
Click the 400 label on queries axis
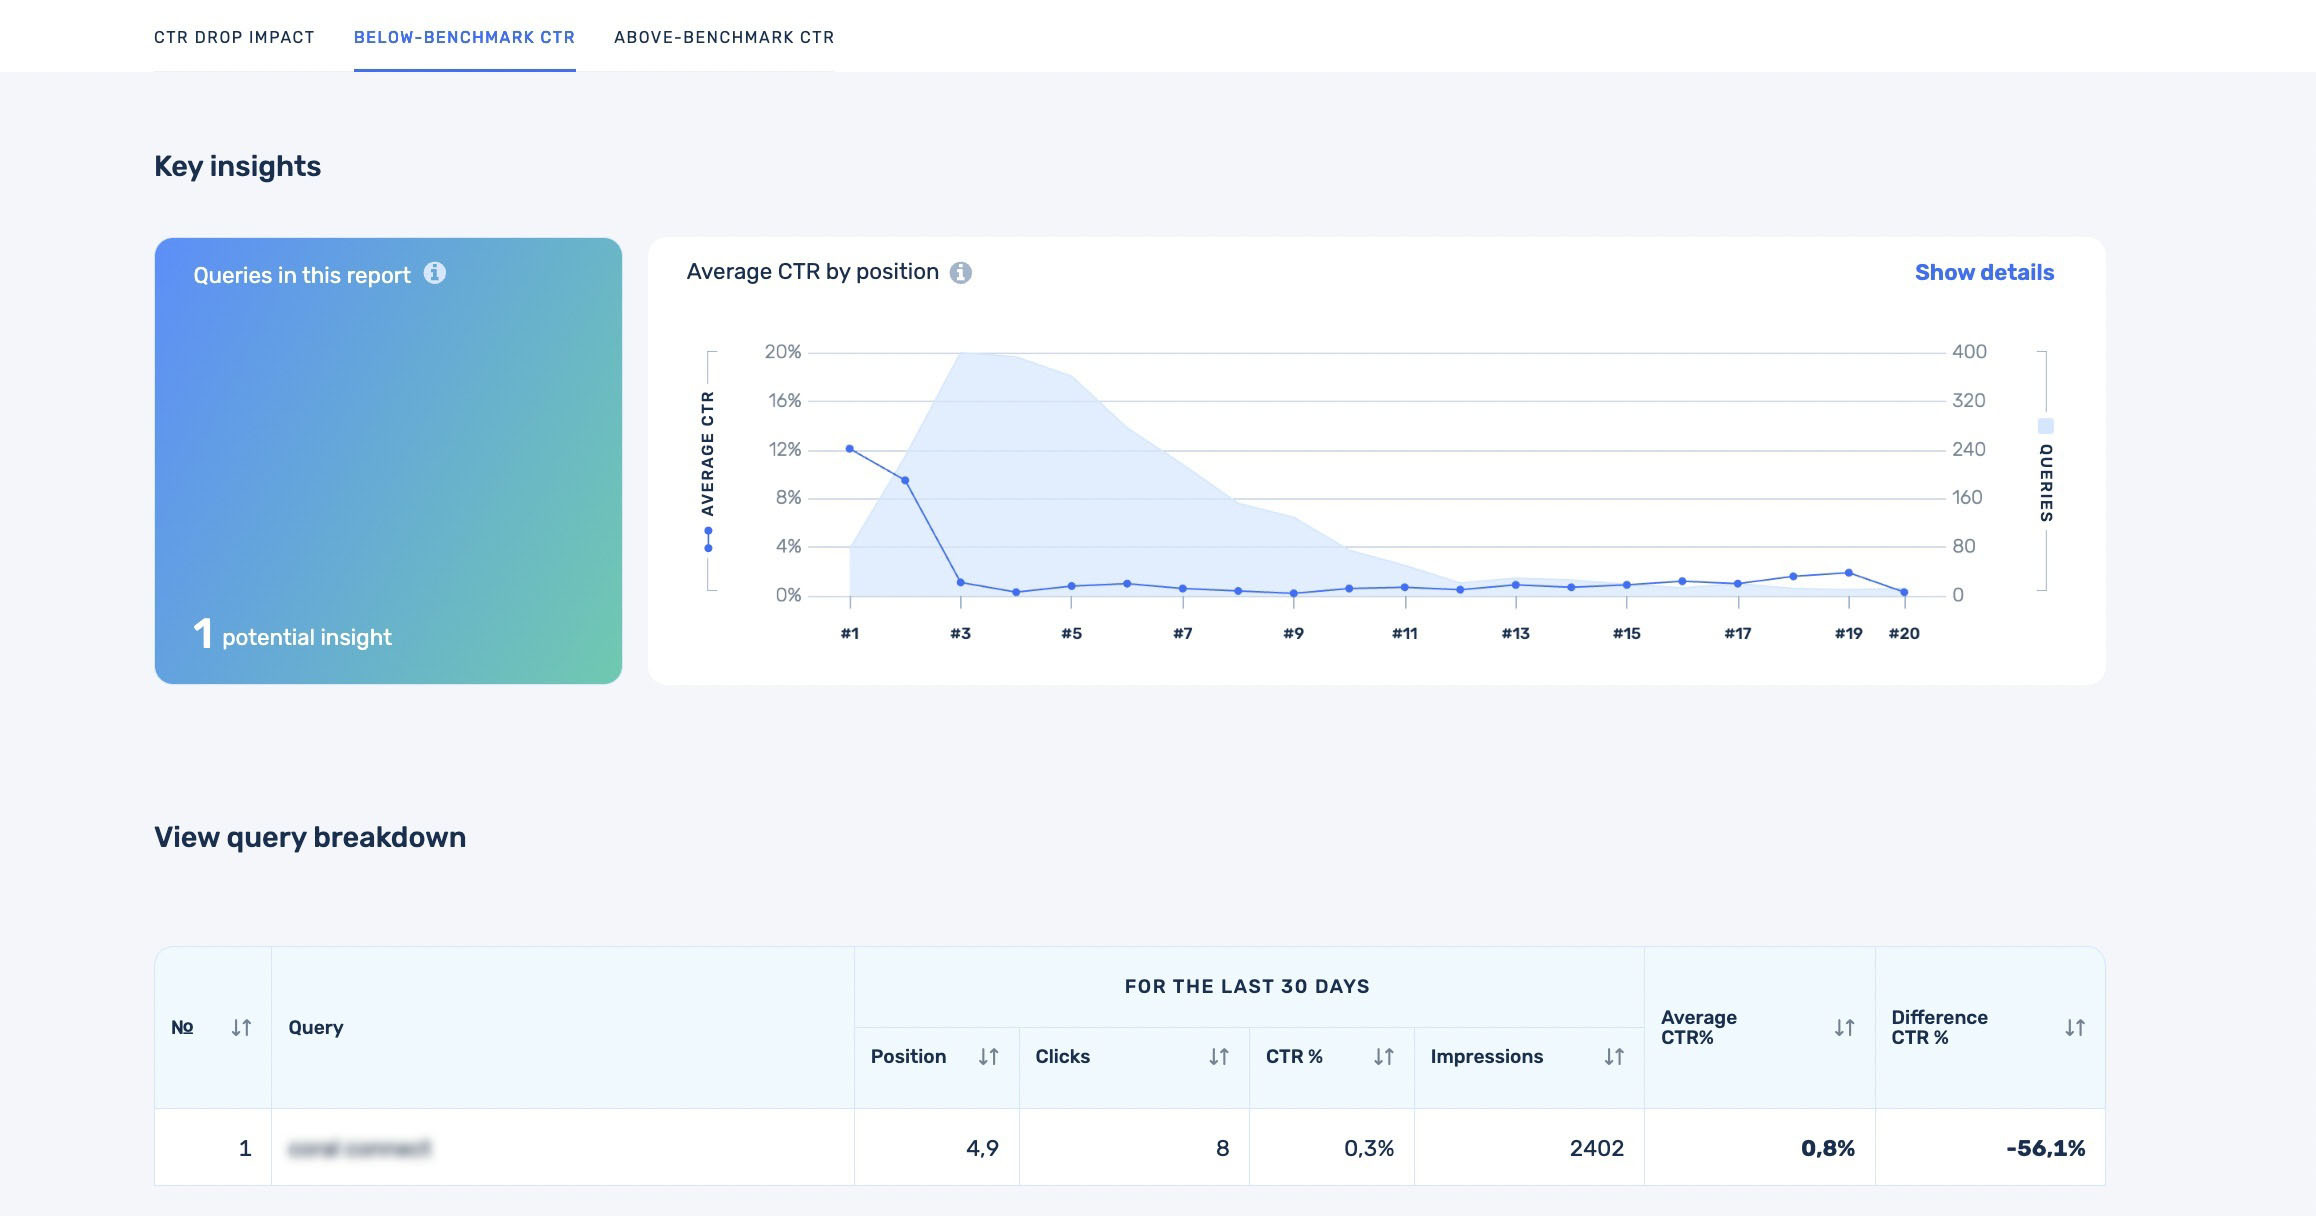coord(1969,352)
